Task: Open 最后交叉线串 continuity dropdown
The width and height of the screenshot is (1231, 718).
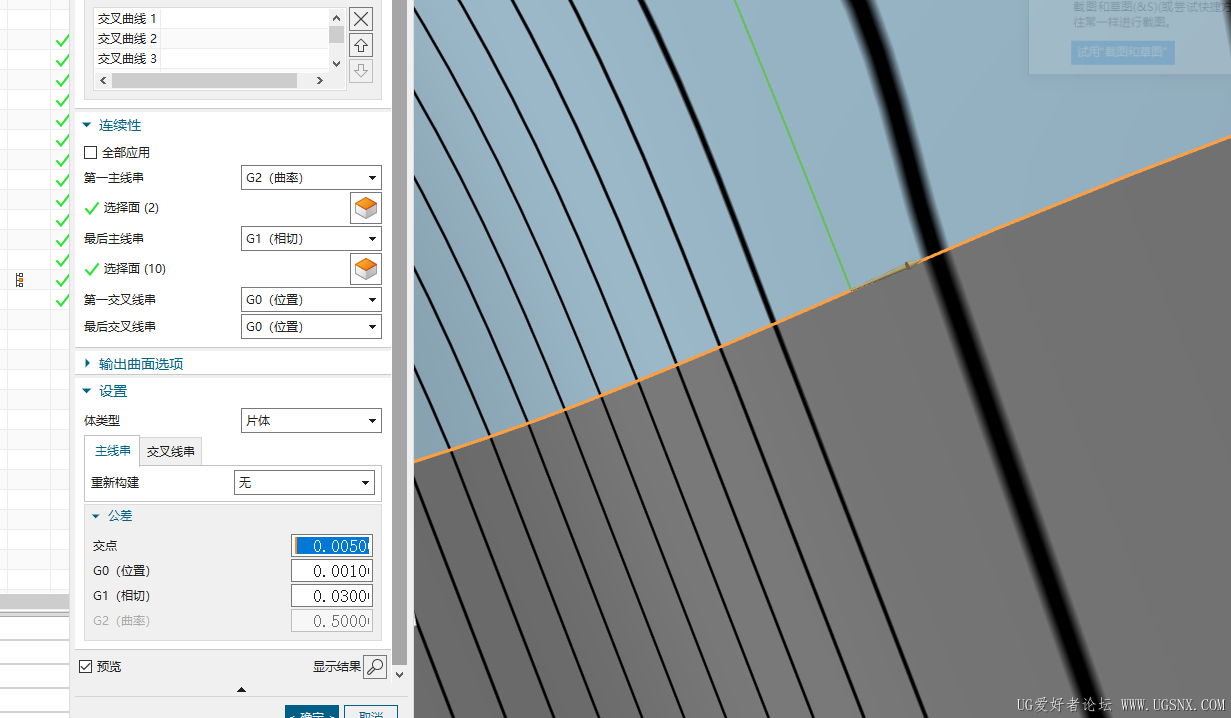Action: [x=311, y=326]
